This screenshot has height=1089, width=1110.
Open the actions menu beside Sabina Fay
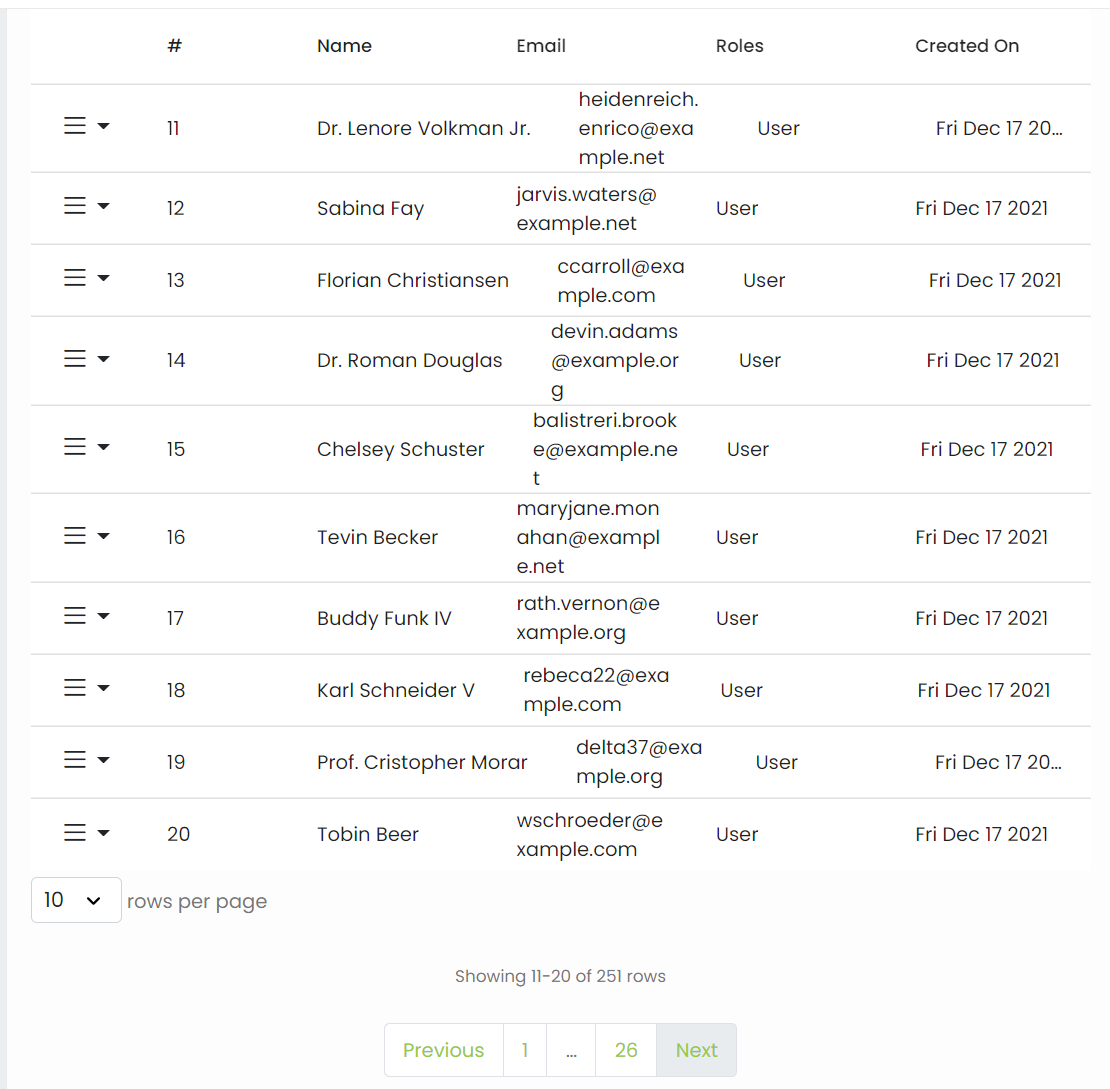pyautogui.click(x=76, y=206)
